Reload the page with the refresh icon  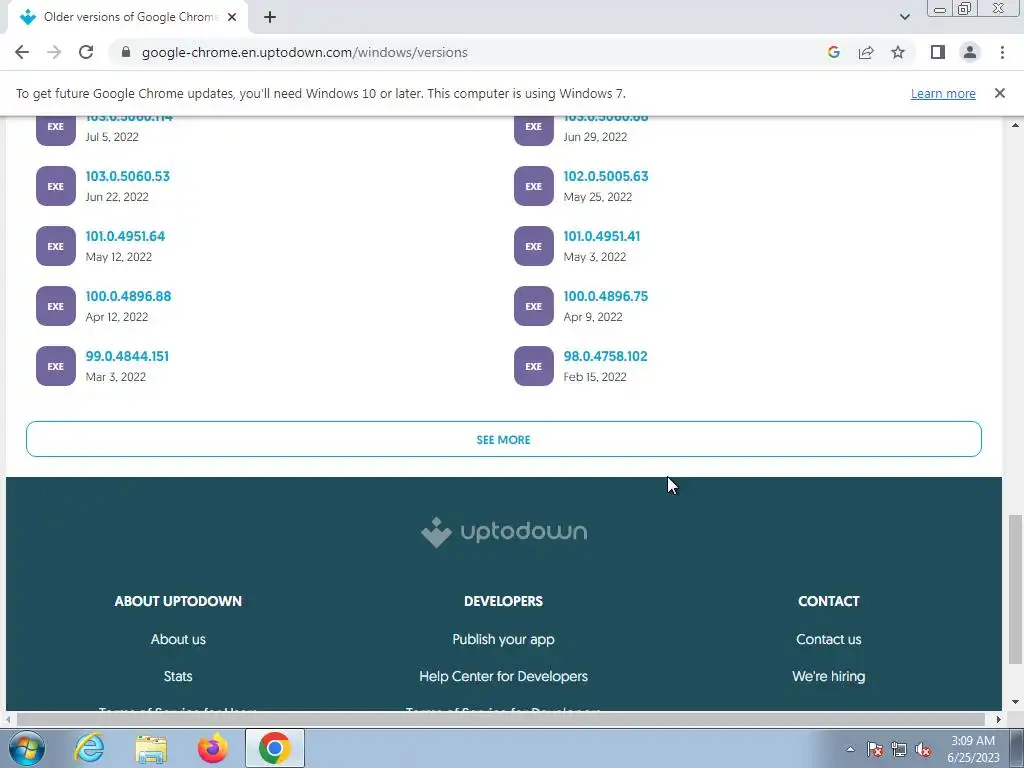click(x=86, y=52)
